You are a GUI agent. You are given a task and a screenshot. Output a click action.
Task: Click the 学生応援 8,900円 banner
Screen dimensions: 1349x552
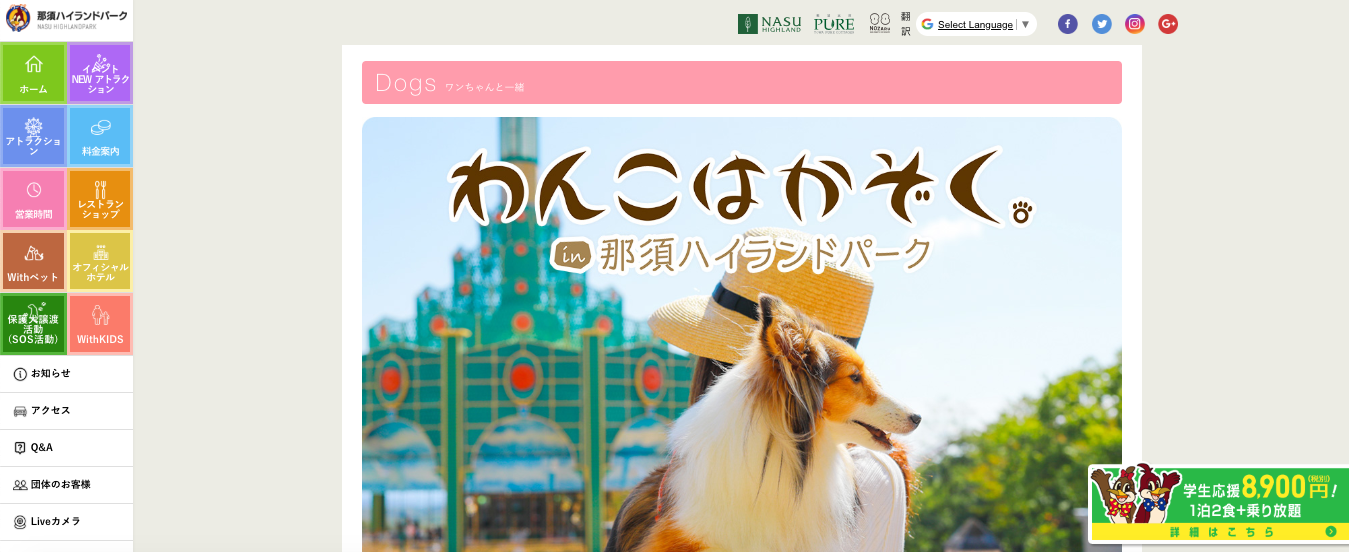tap(1219, 503)
